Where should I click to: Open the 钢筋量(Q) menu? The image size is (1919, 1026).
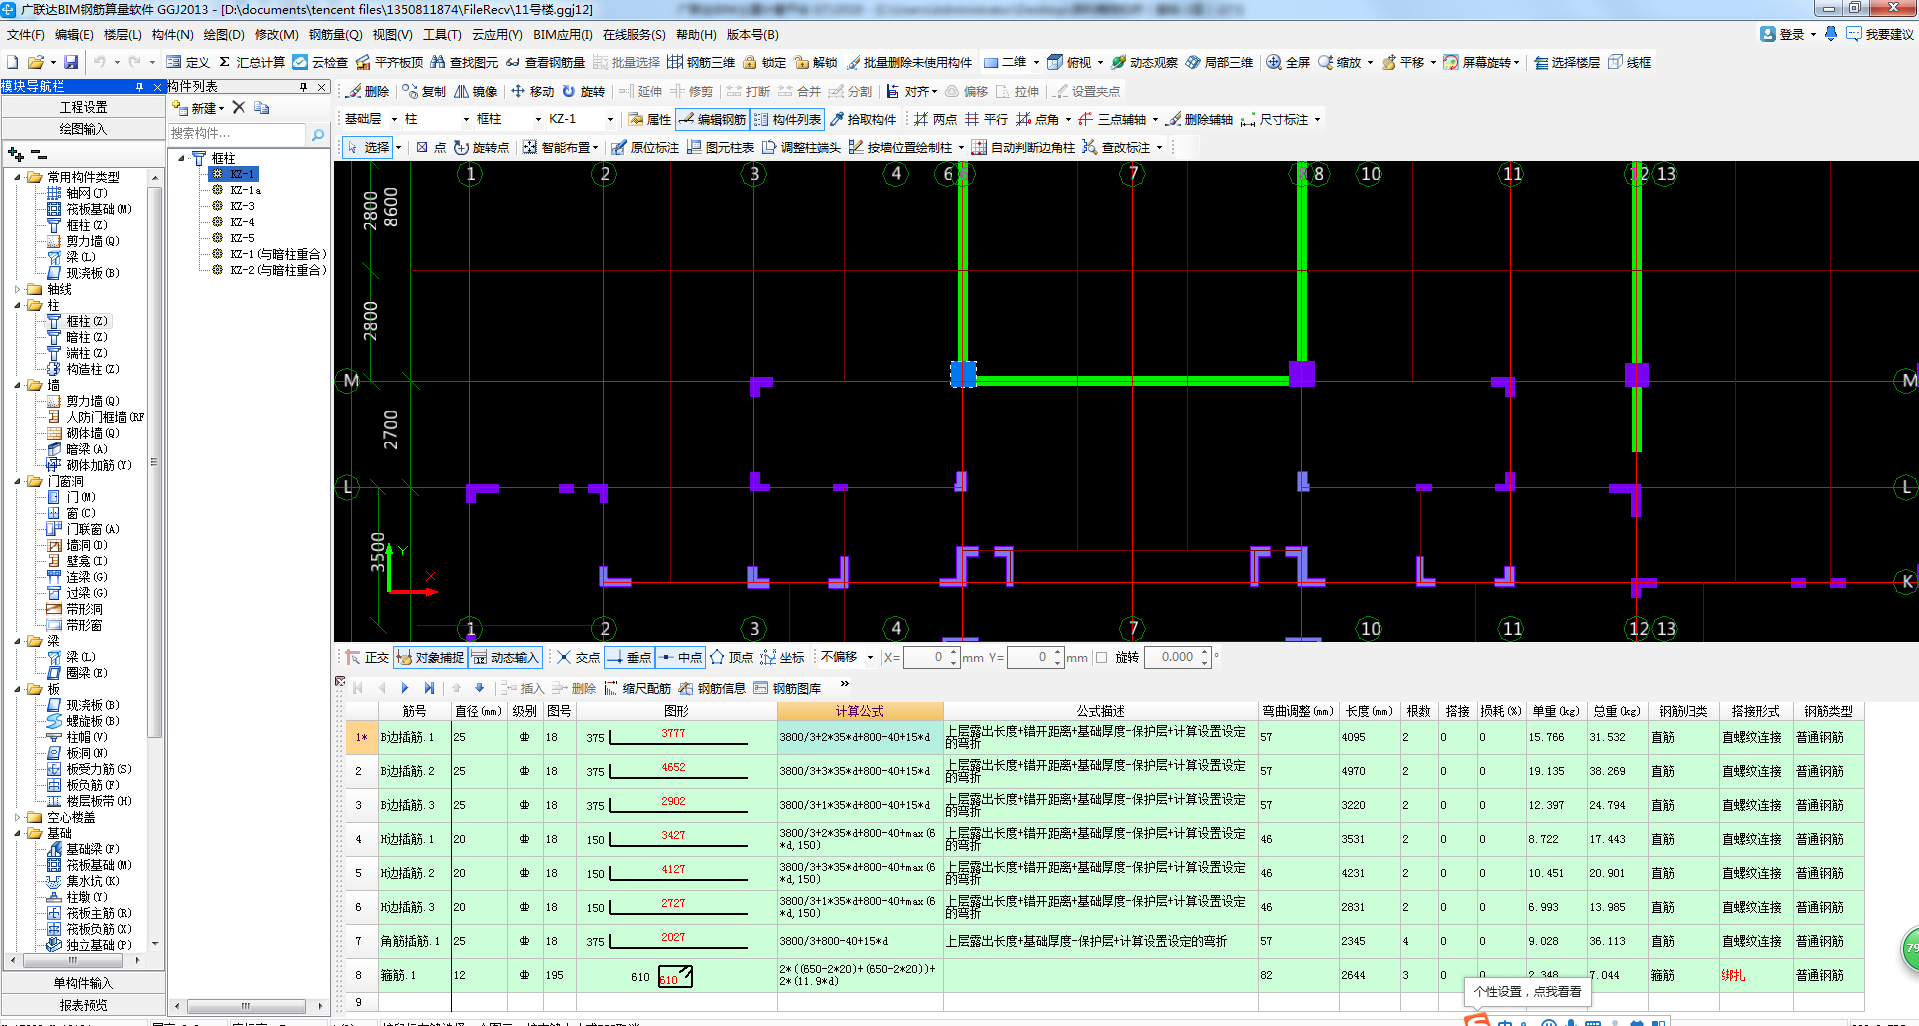click(x=335, y=34)
